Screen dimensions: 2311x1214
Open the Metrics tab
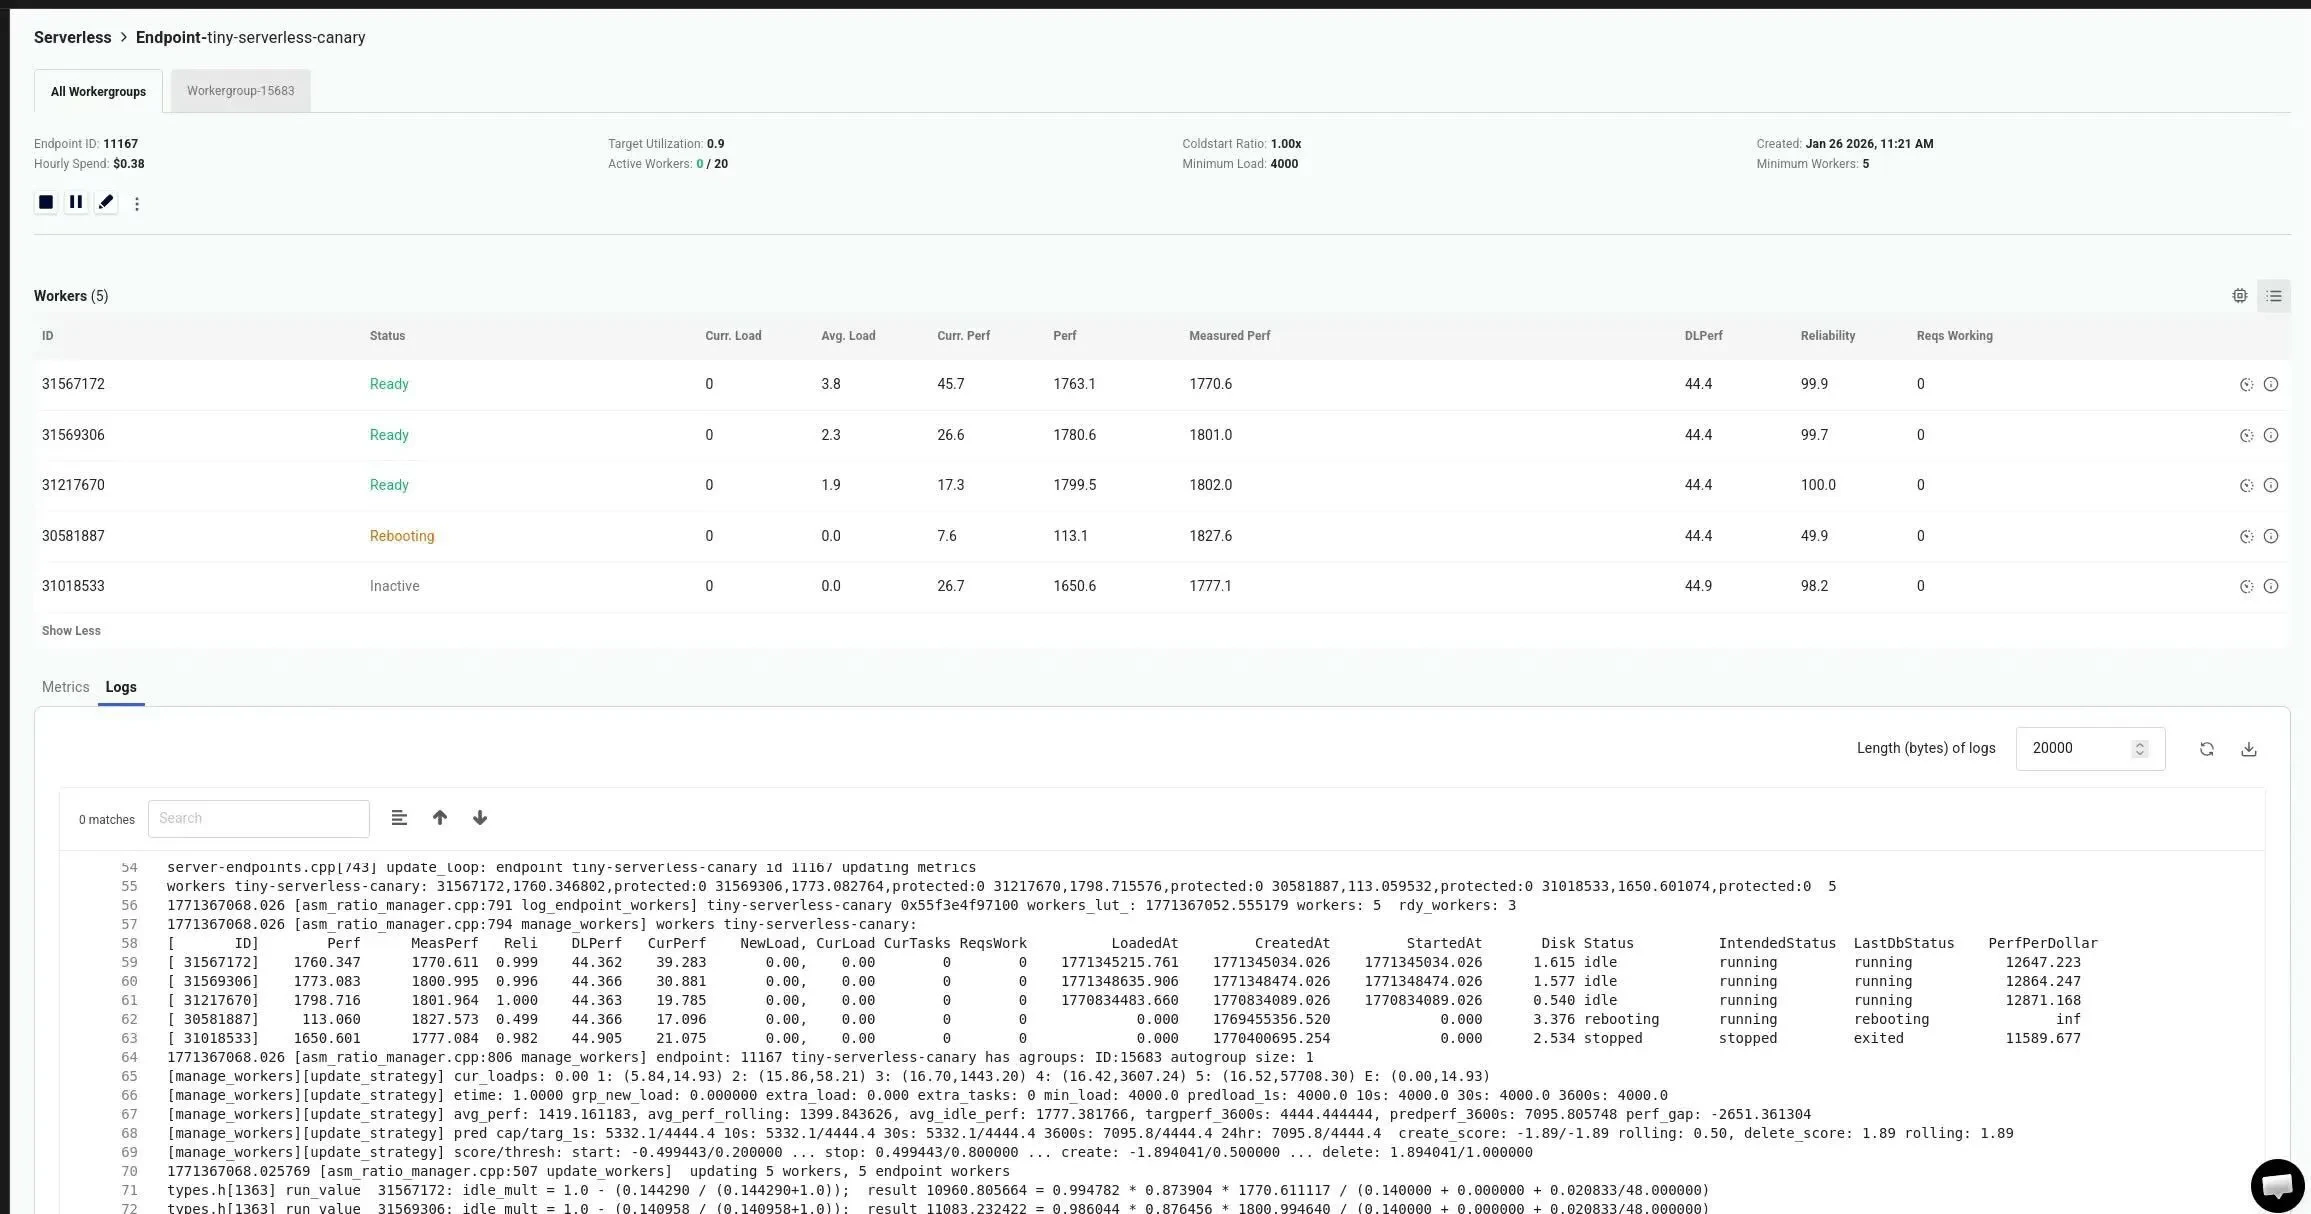coord(65,687)
